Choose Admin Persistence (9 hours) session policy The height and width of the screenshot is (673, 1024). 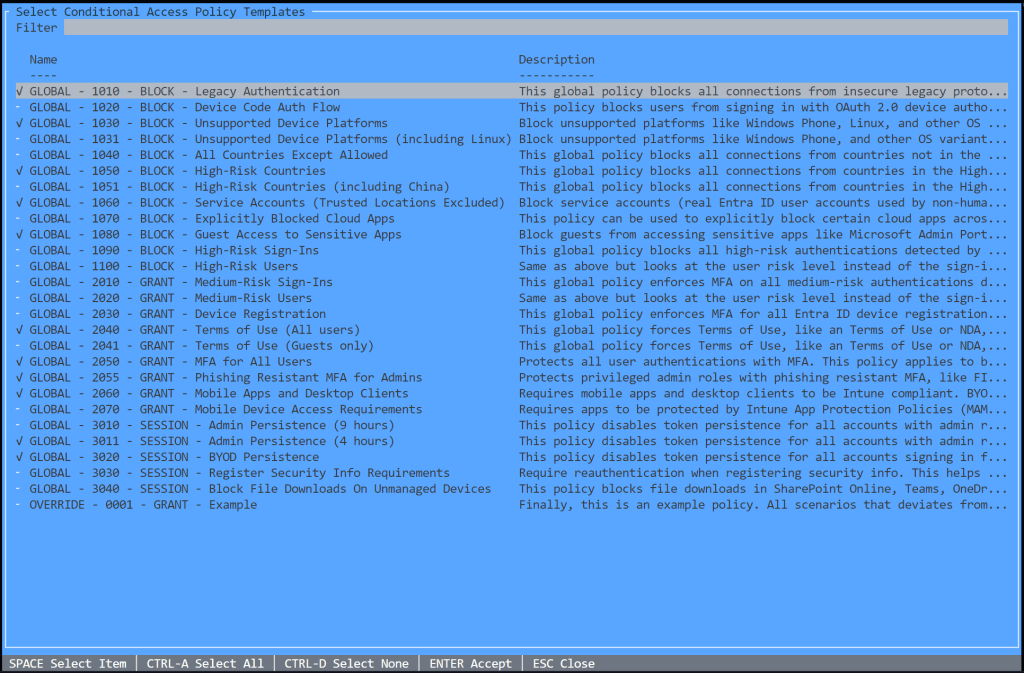[x=212, y=425]
